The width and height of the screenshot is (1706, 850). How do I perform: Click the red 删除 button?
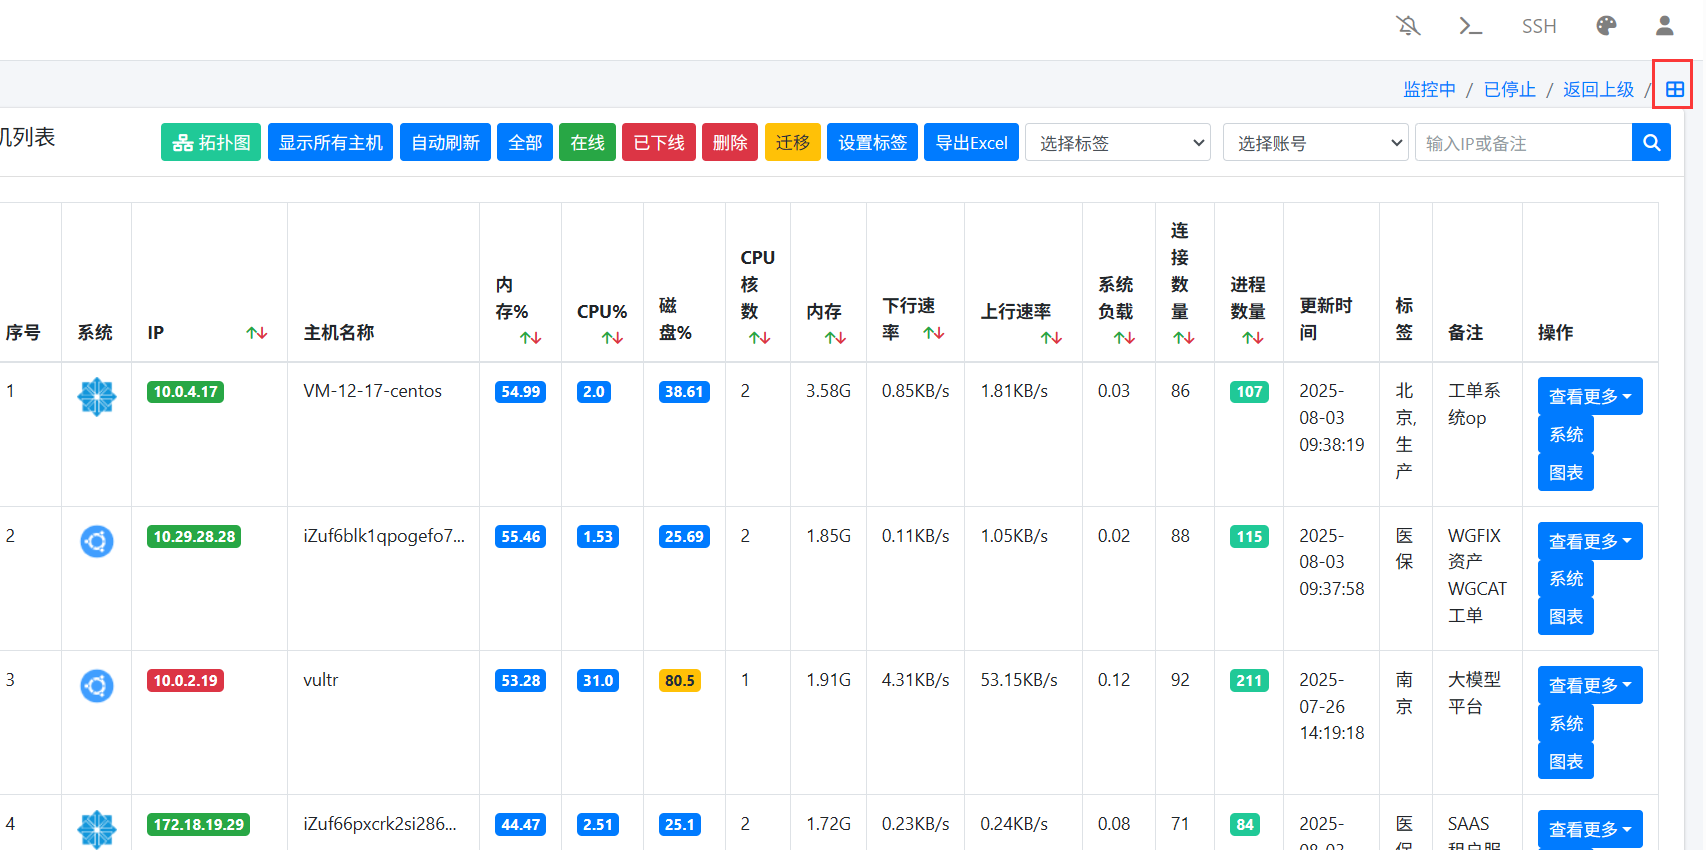(x=730, y=142)
